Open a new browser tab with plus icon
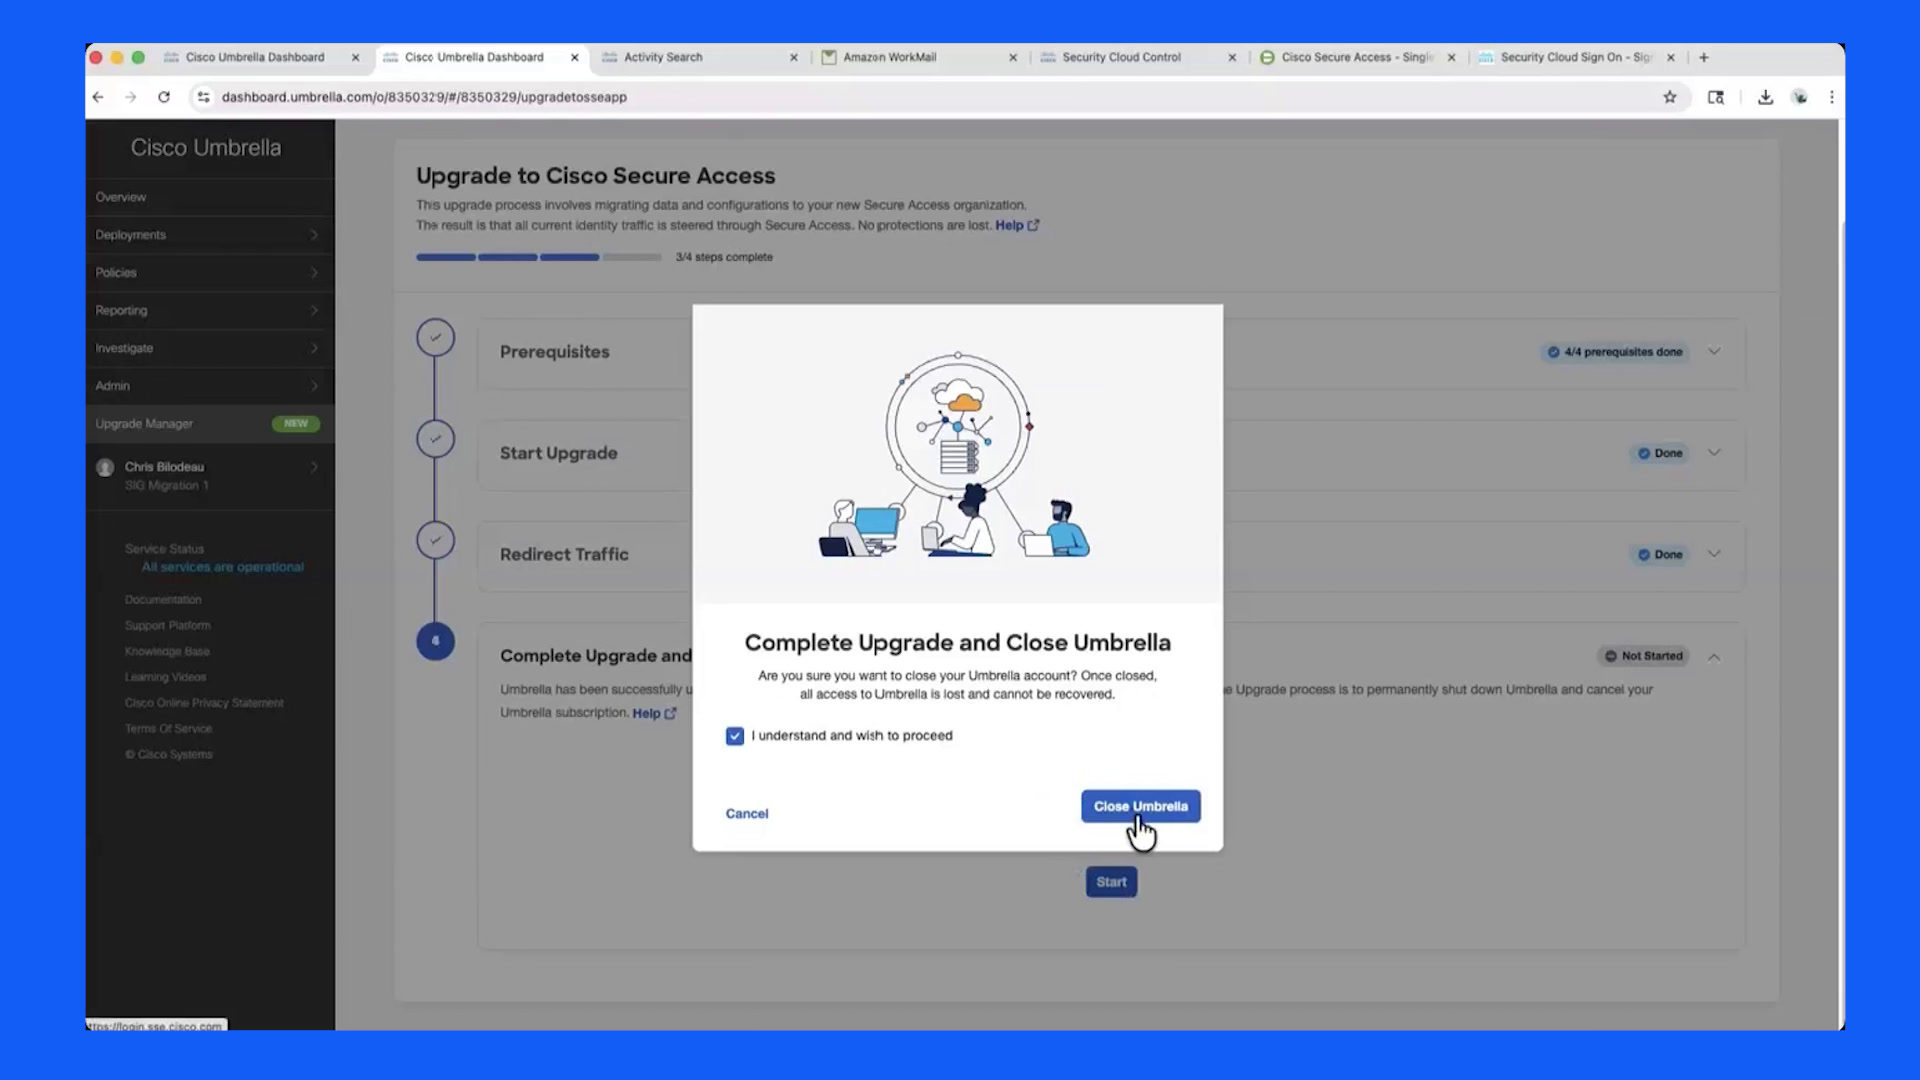1920x1080 pixels. click(x=1704, y=57)
